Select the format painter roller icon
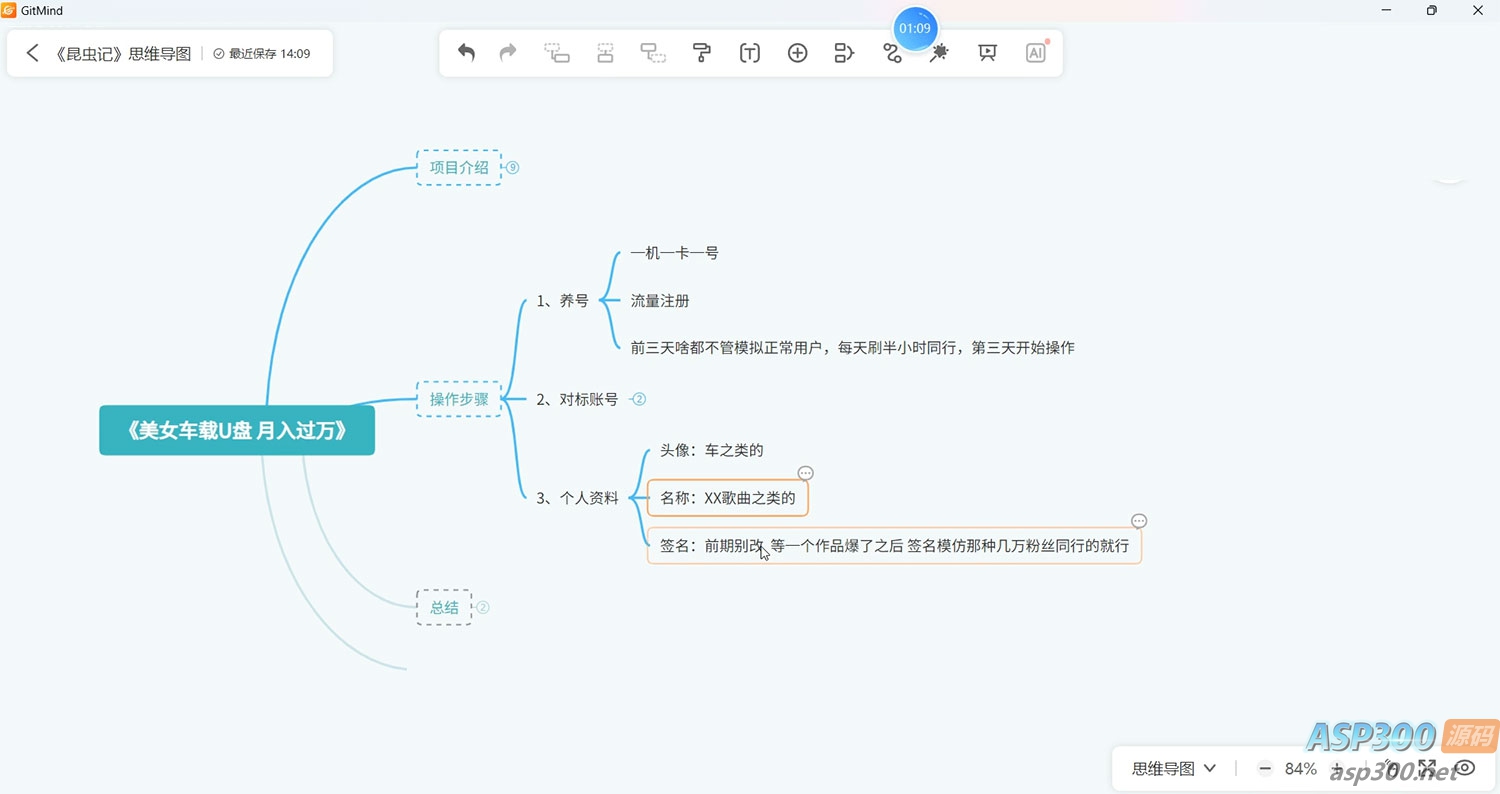 (701, 53)
